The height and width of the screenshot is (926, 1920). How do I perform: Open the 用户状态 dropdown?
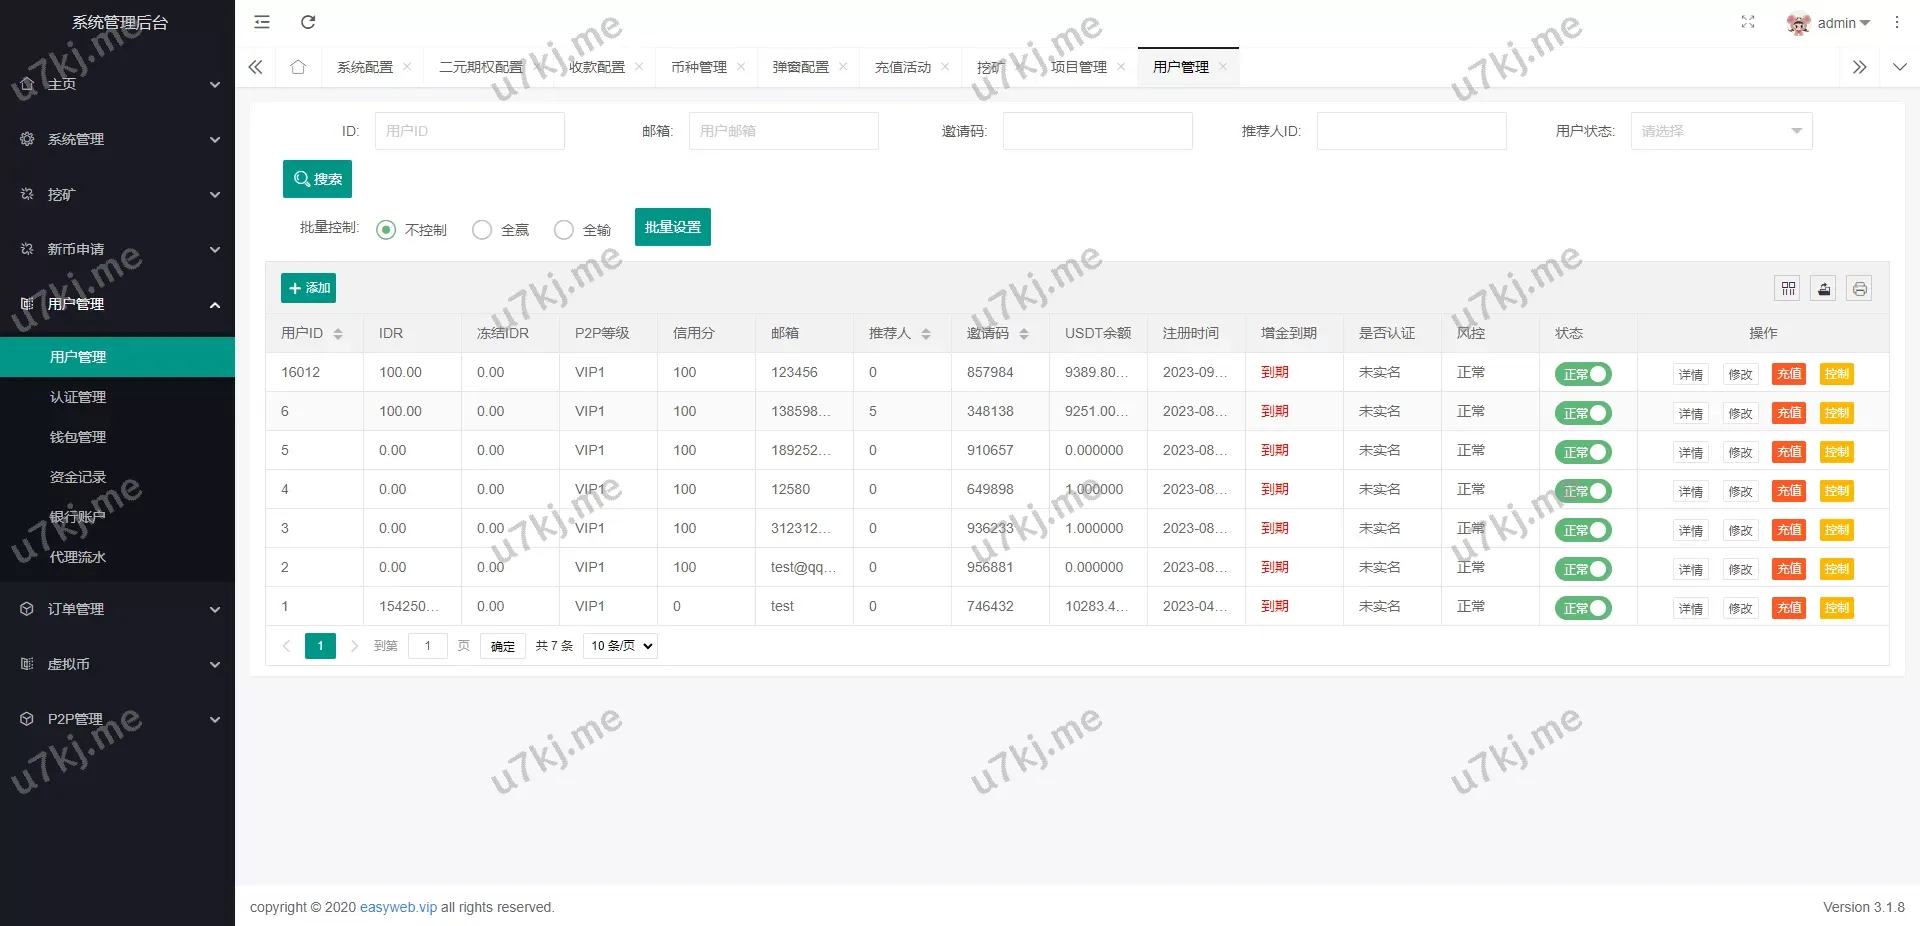tap(1721, 131)
